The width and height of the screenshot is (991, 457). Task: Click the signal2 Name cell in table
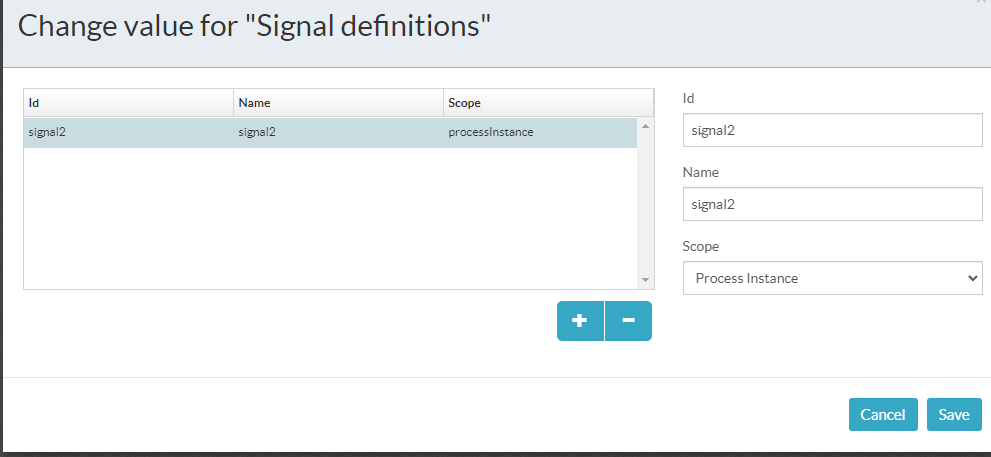pos(338,132)
